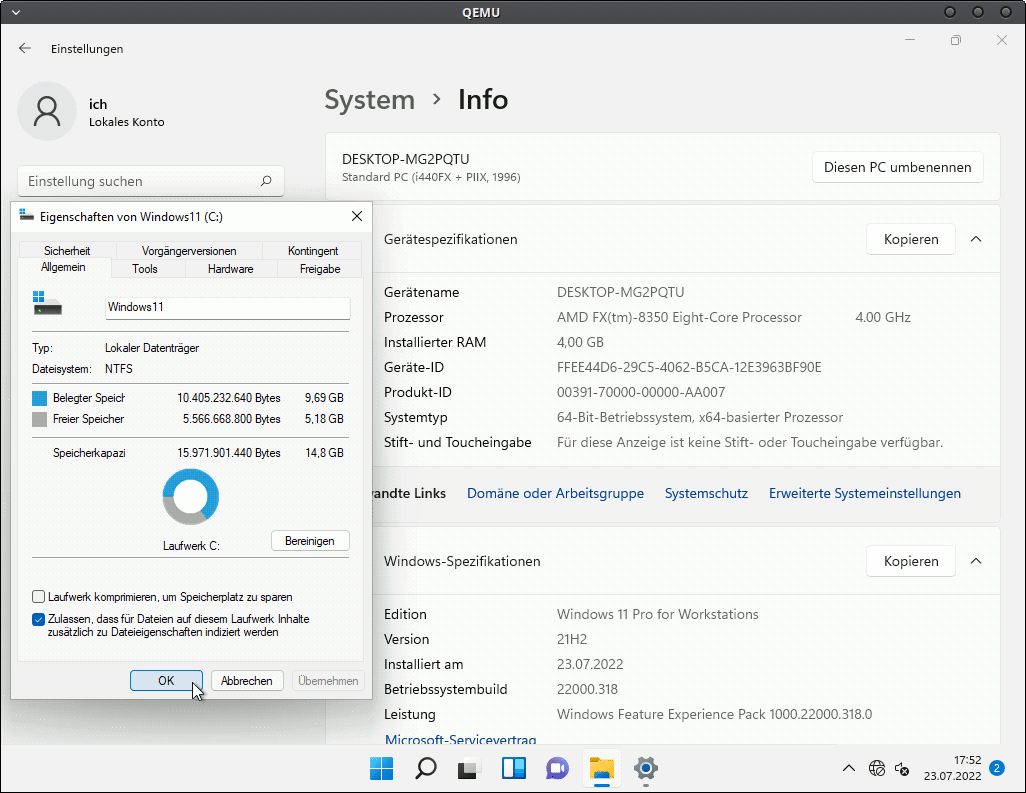The image size is (1026, 793).
Task: Click the gray Freier Speicher color swatch
Action: (39, 419)
